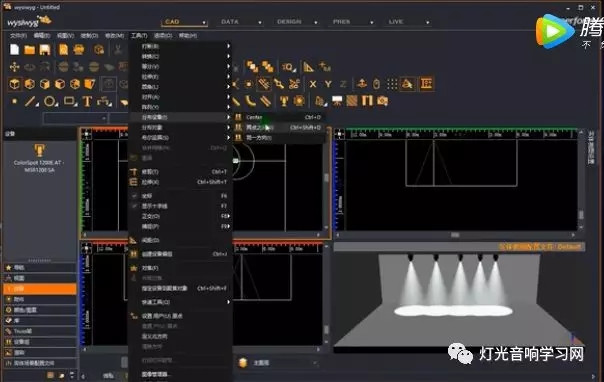The image size is (604, 382).
Task: Select the Circle drawing tool
Action: pyautogui.click(x=49, y=101)
